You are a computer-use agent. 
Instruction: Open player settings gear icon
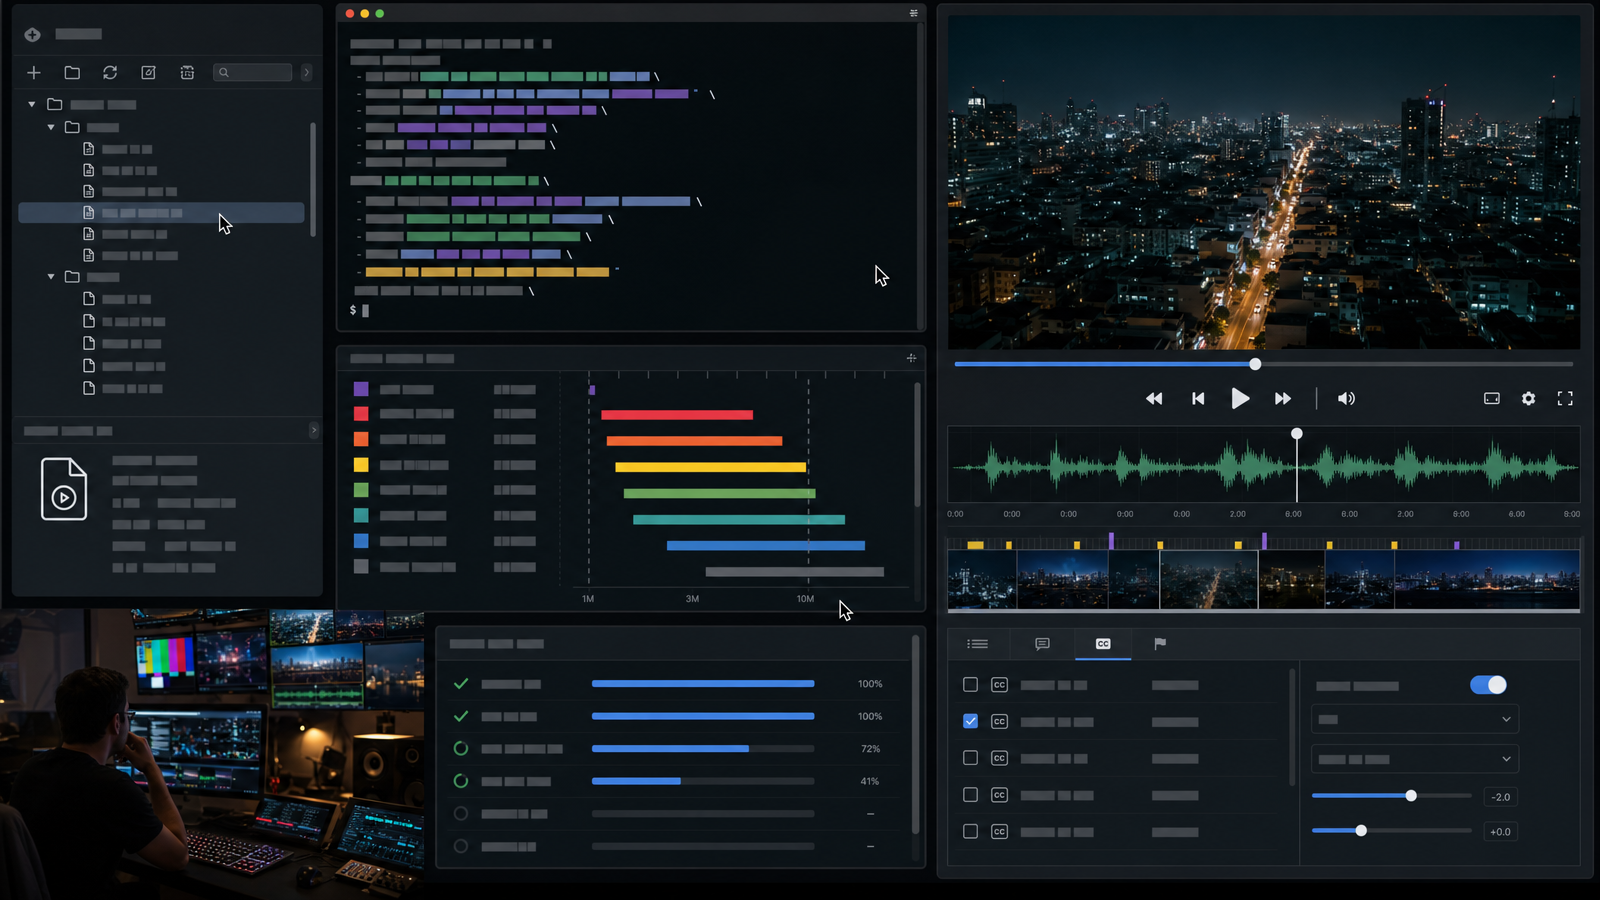(x=1528, y=398)
